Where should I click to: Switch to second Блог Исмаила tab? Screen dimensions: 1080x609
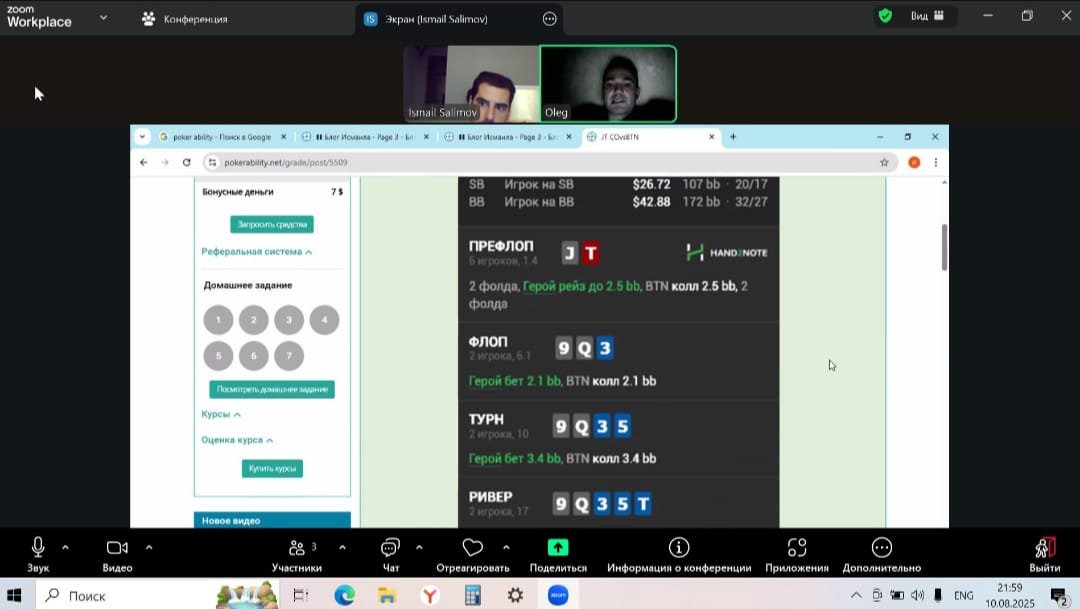coord(508,137)
